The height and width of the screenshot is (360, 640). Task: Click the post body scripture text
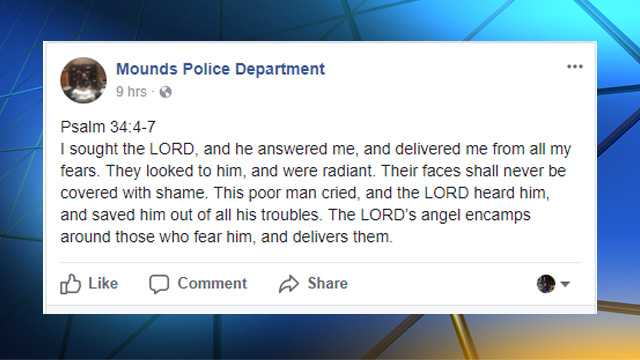(x=316, y=193)
